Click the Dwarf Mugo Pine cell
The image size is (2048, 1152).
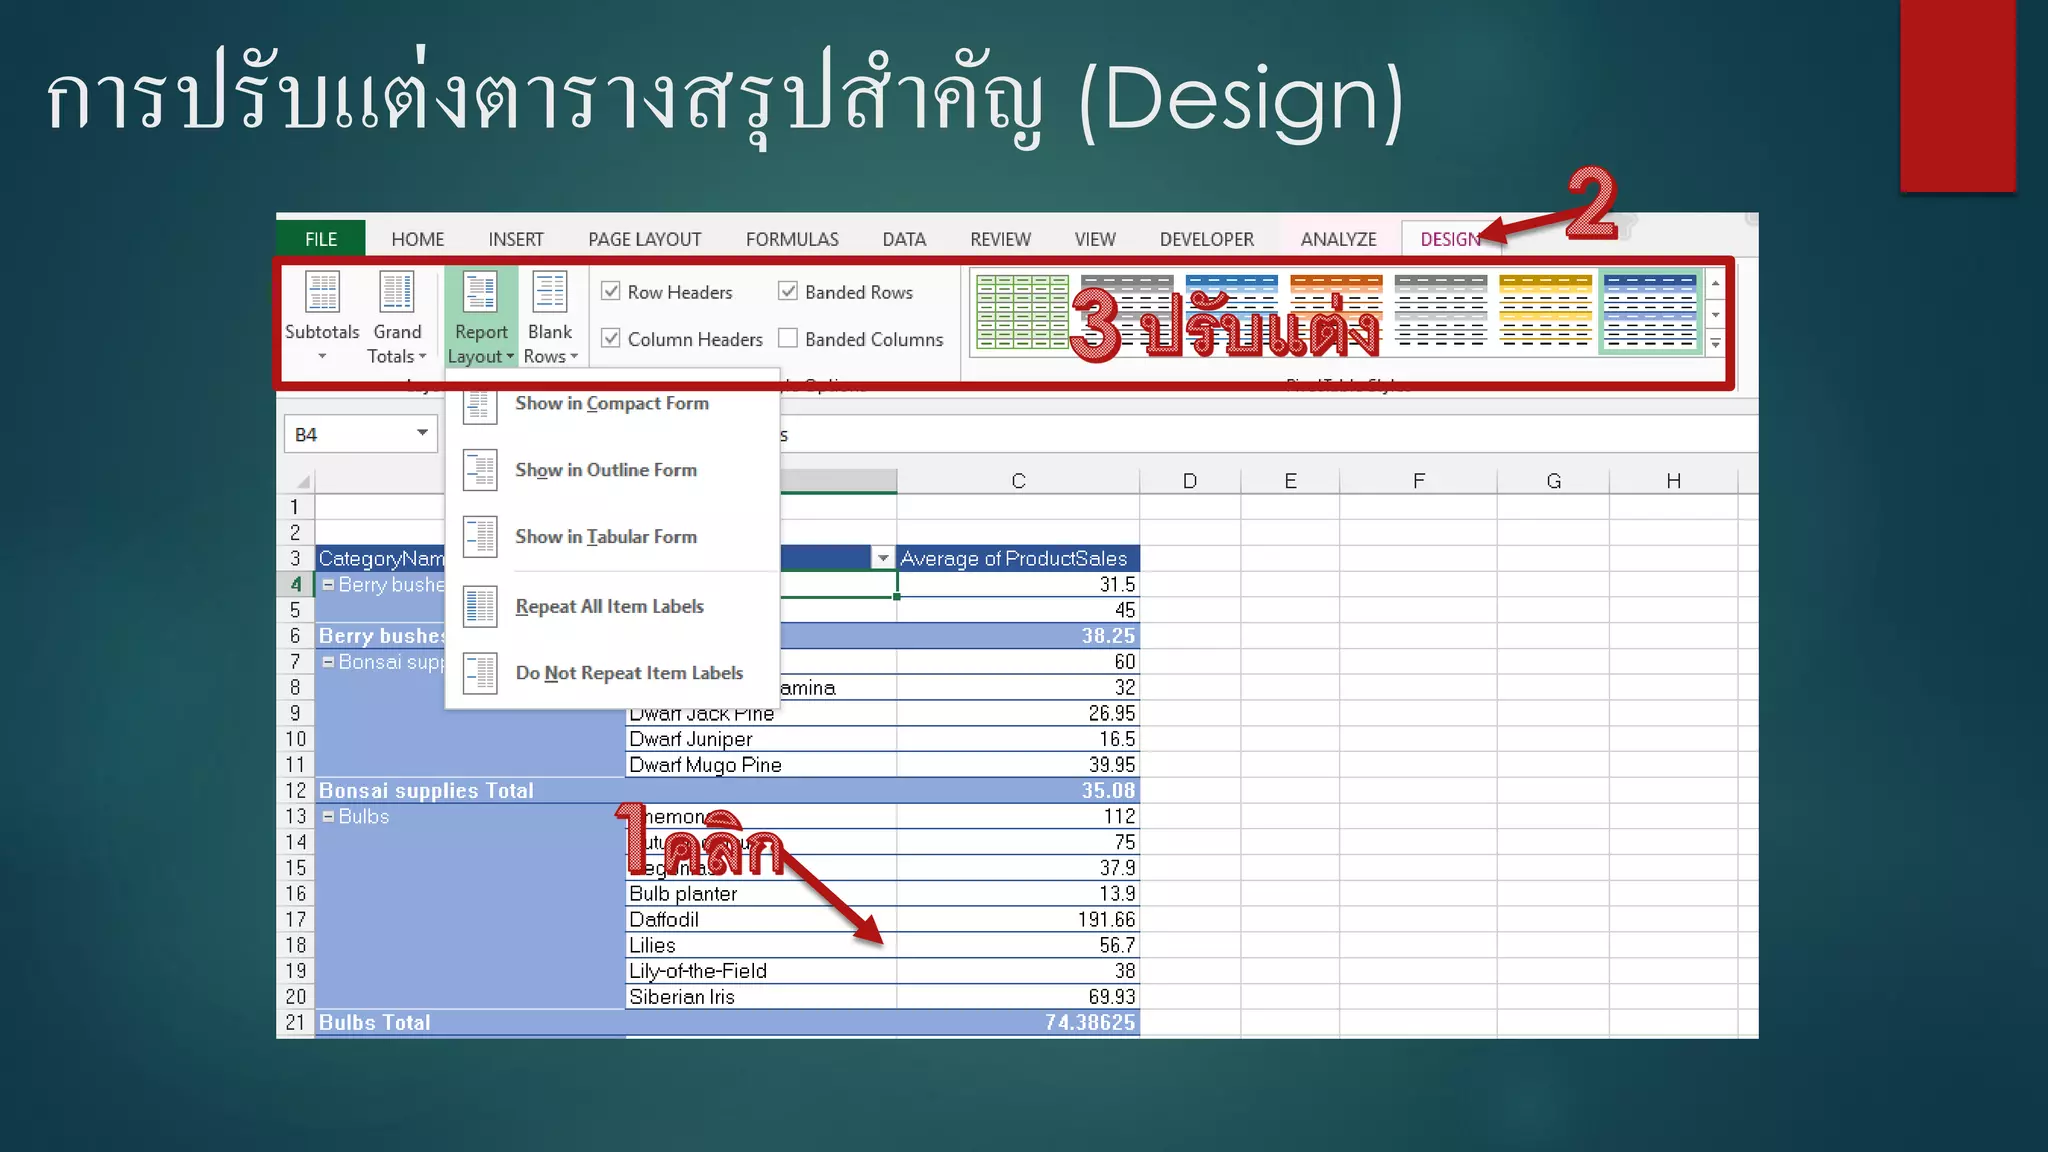coord(760,765)
